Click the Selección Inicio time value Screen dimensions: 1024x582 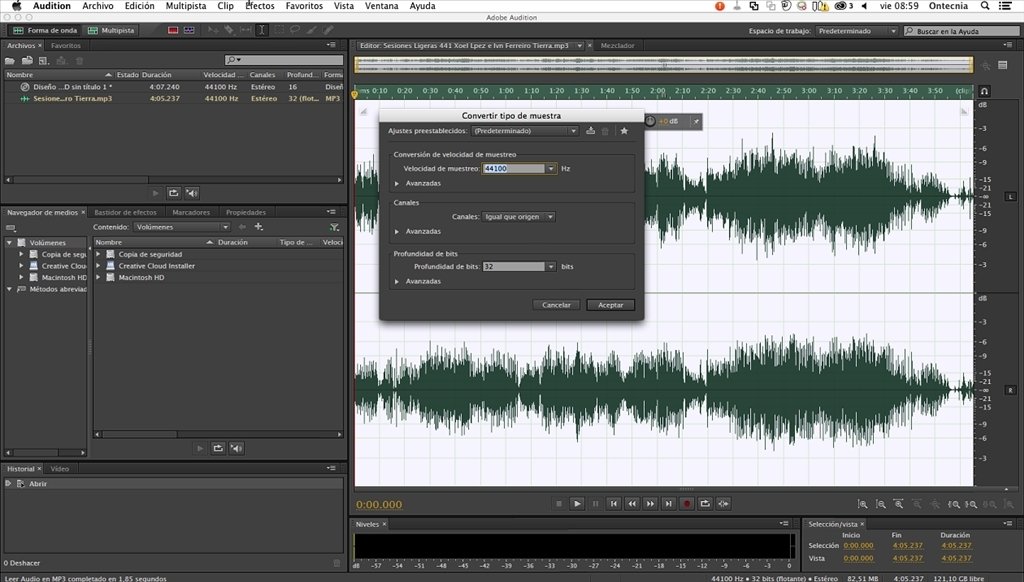click(x=858, y=545)
